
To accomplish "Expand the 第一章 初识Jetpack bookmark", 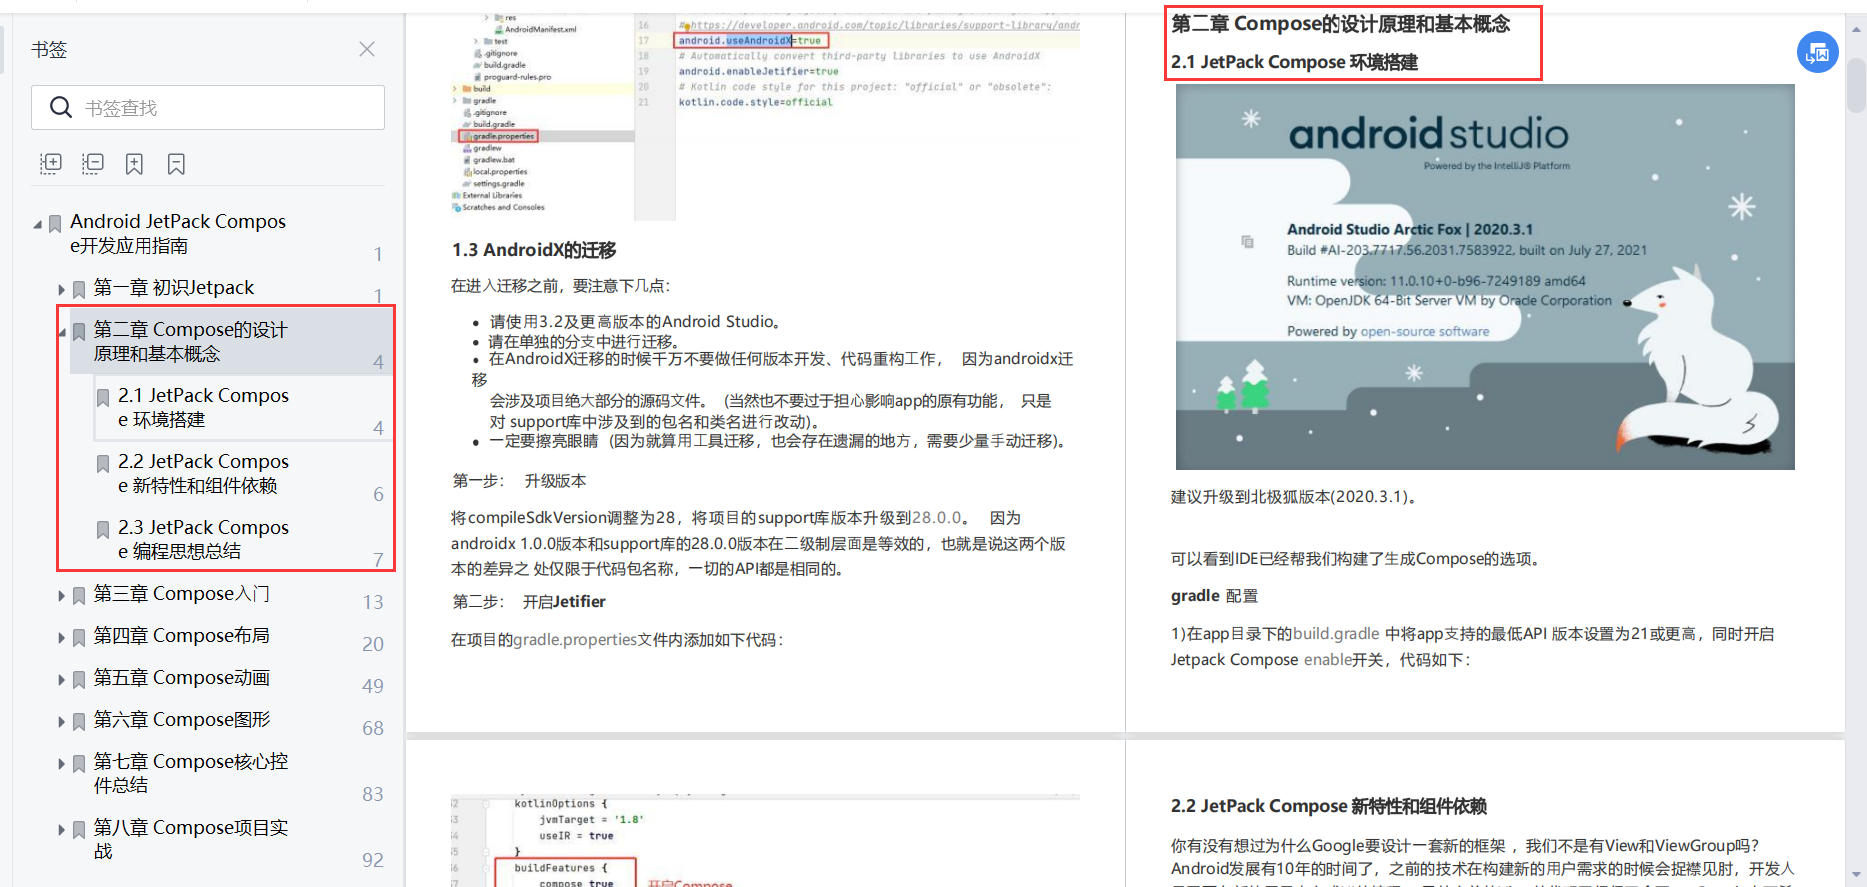I will pyautogui.click(x=61, y=290).
